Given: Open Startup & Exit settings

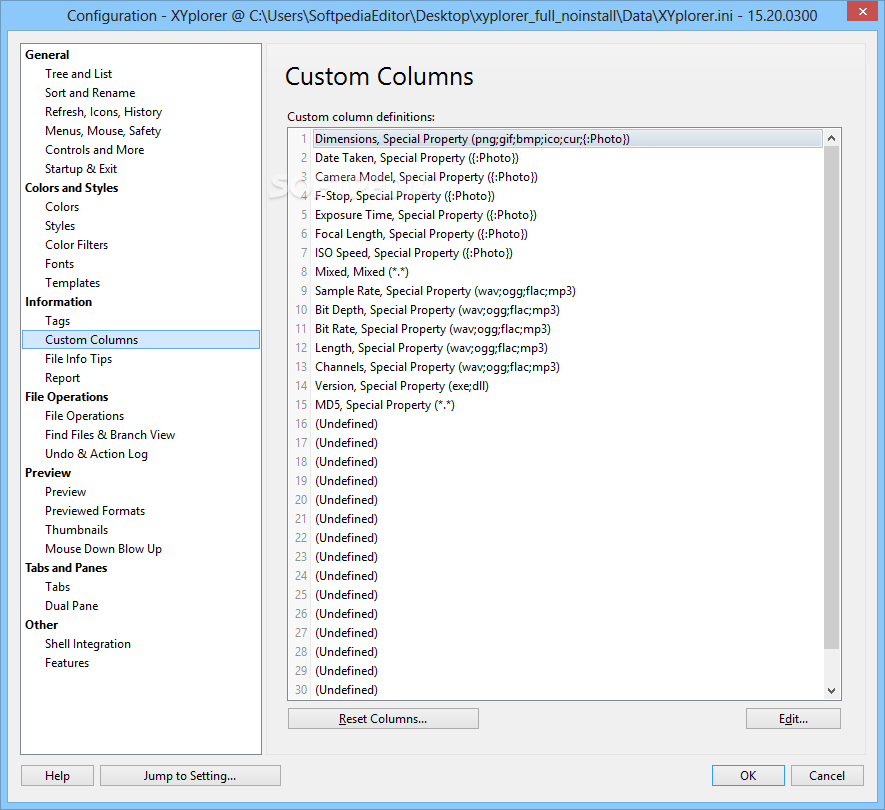Looking at the screenshot, I should coord(81,169).
